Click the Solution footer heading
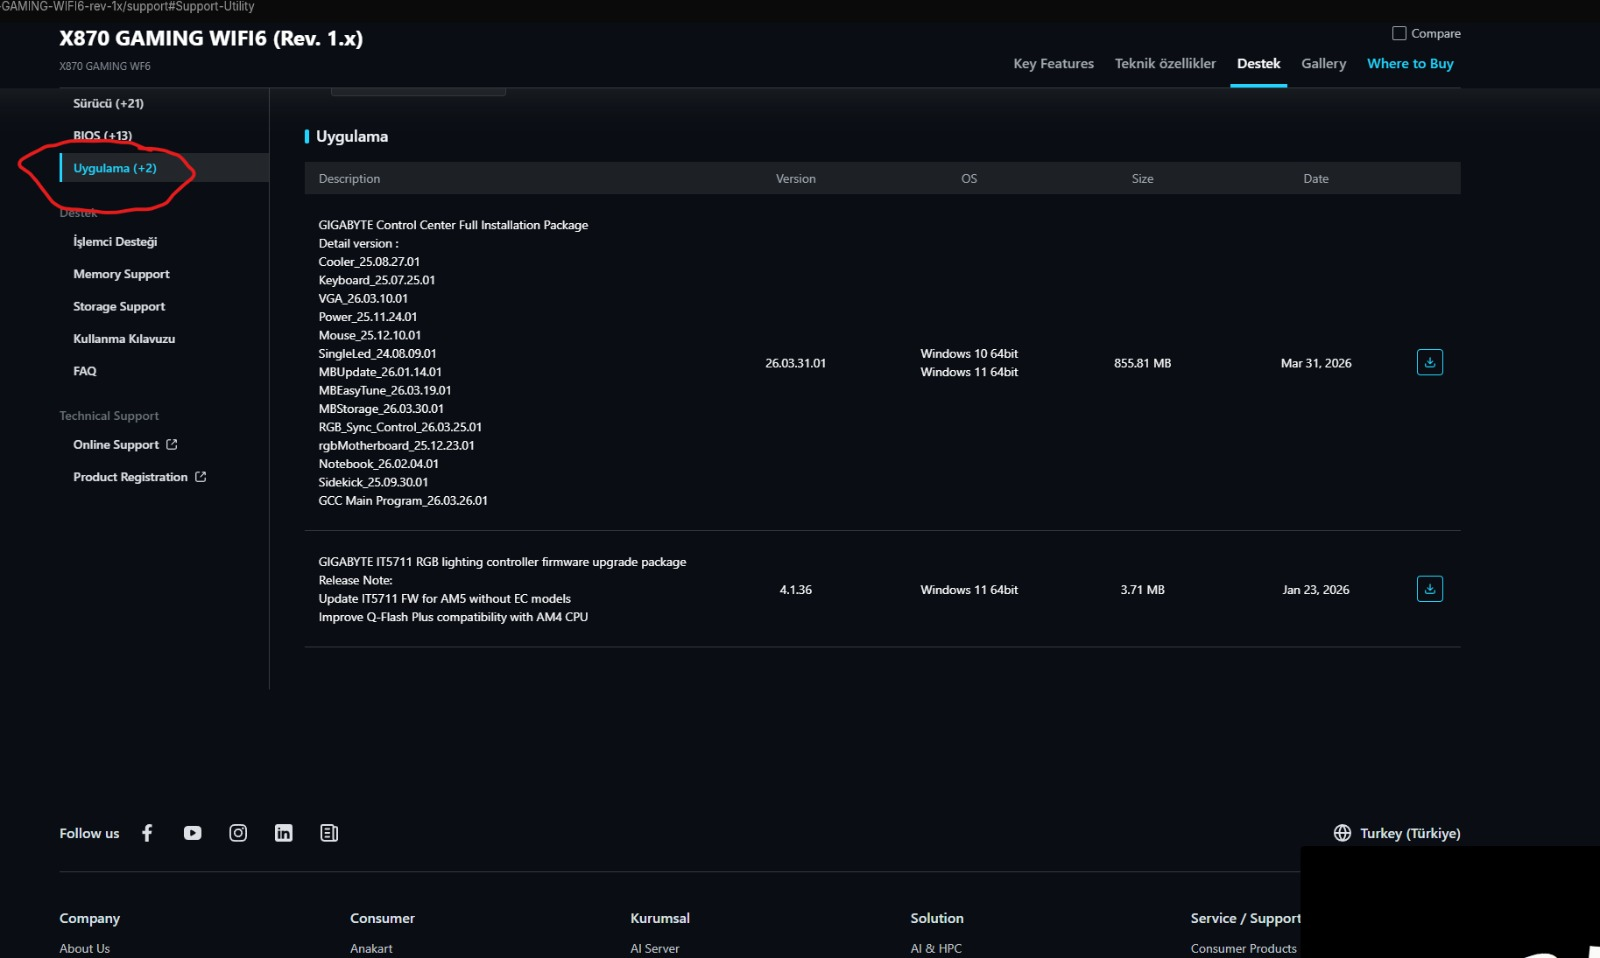Image resolution: width=1600 pixels, height=958 pixels. 937,918
